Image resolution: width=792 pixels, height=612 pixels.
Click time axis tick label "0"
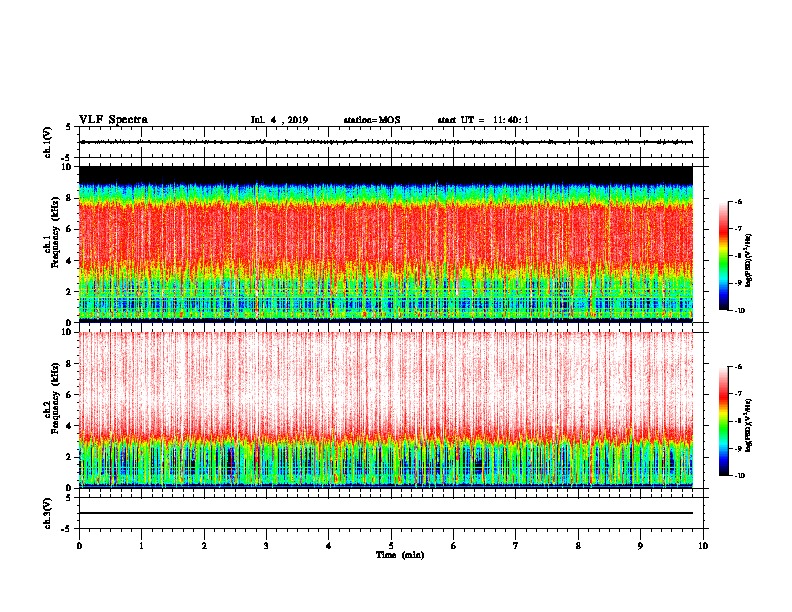pyautogui.click(x=79, y=546)
